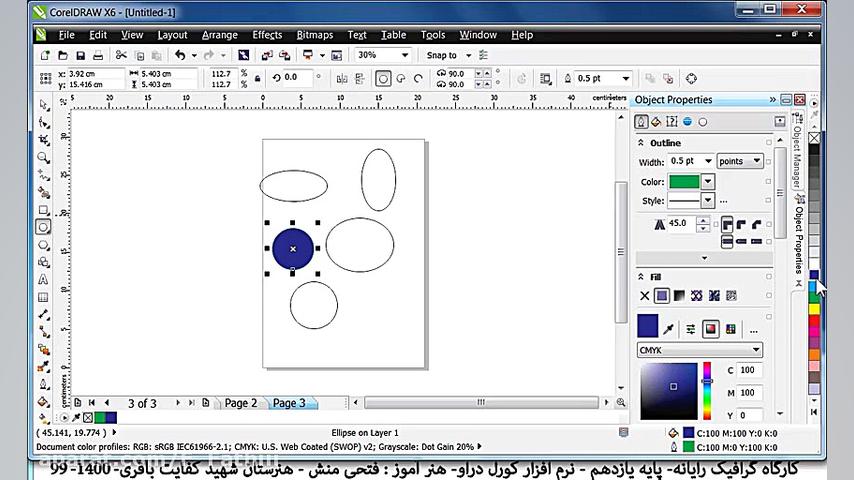Collapse the Fill section
Image resolution: width=854 pixels, height=480 pixels.
point(641,277)
